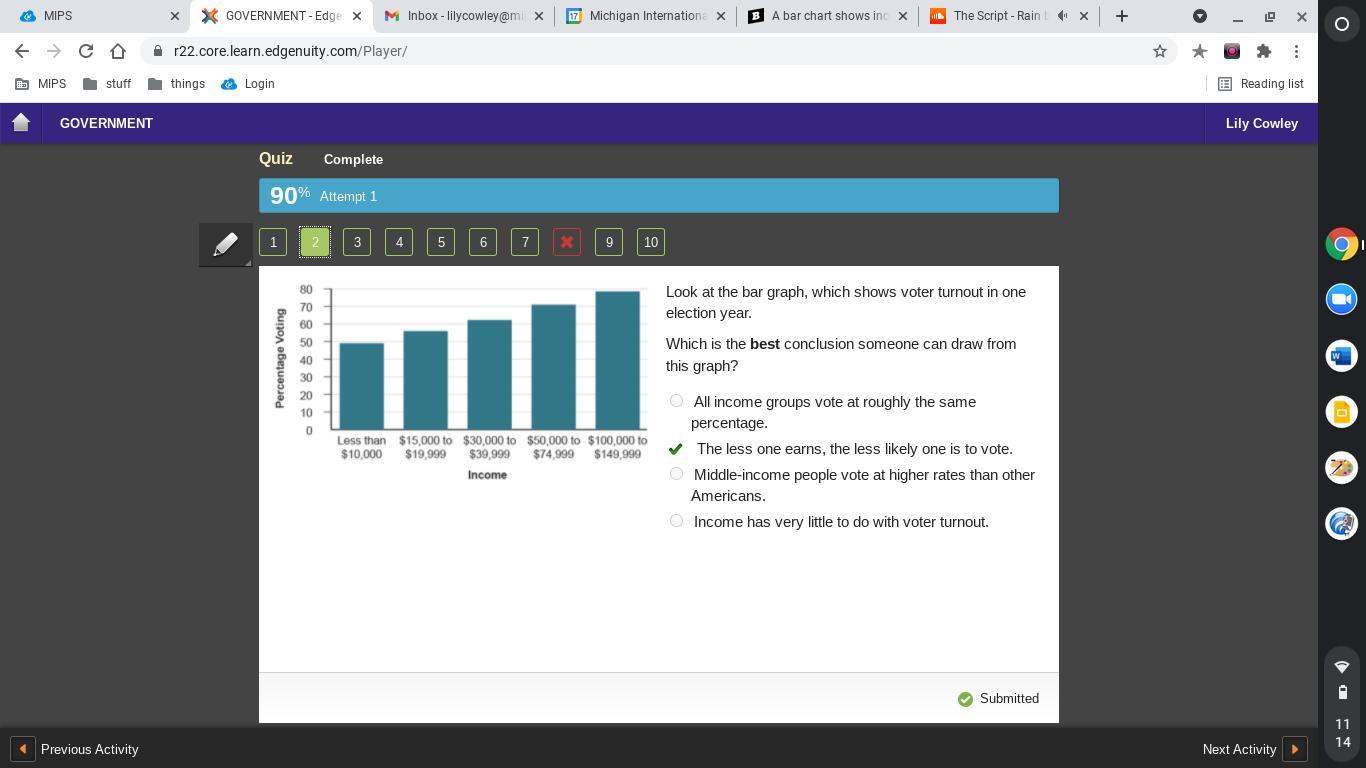The image size is (1366, 768).
Task: Go to question 10
Action: 651,242
